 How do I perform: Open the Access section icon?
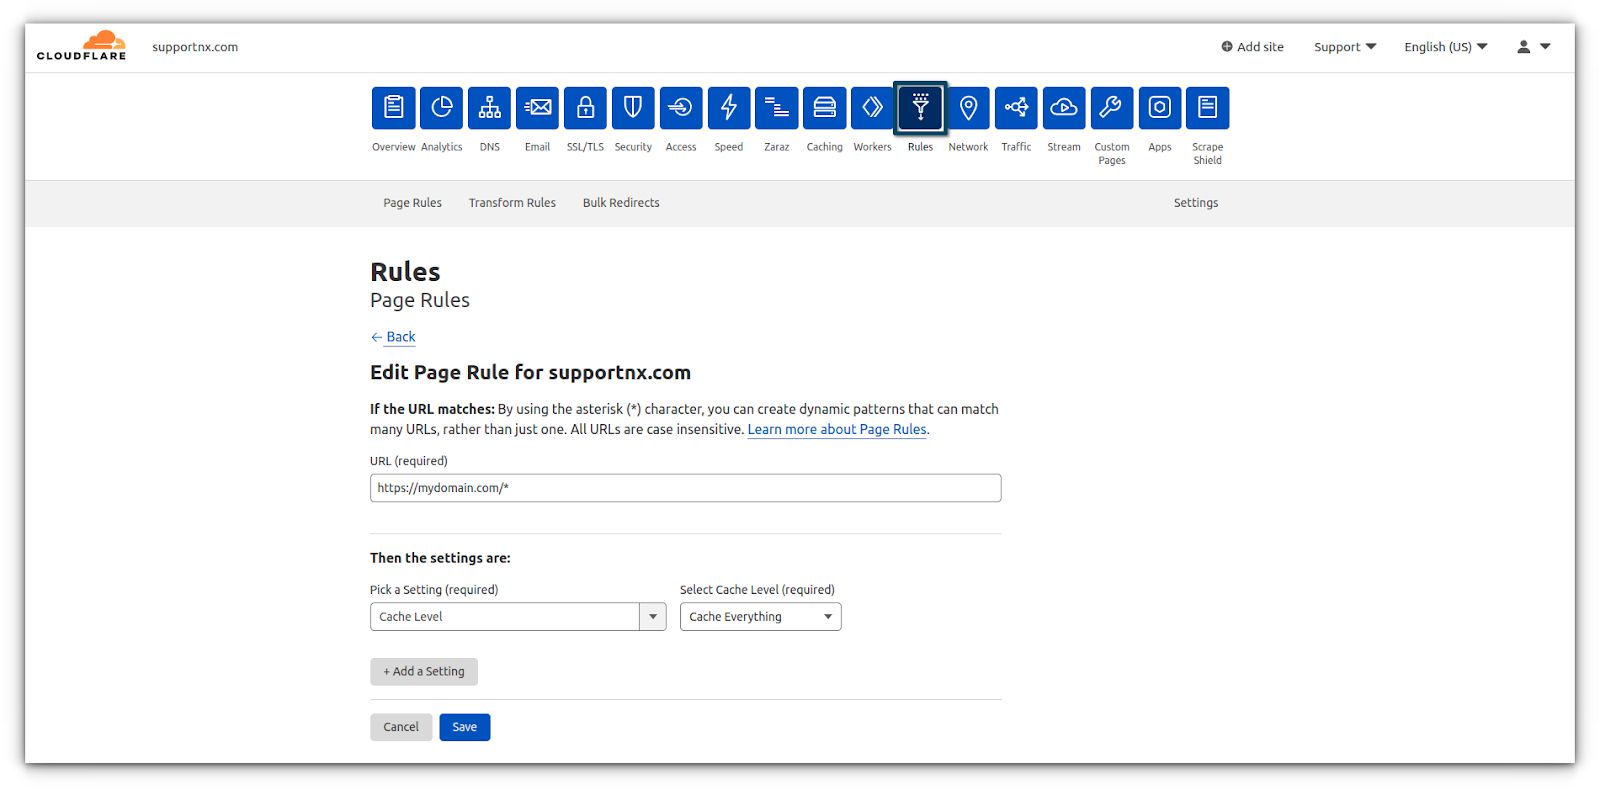[x=681, y=108]
